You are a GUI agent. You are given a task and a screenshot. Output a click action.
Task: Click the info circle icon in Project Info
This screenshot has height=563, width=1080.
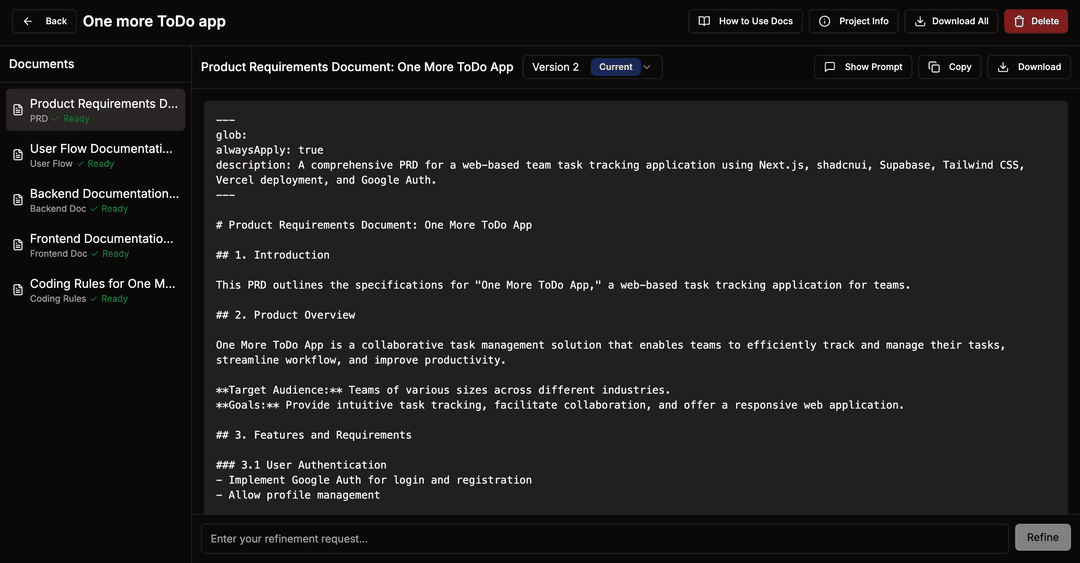pos(825,21)
